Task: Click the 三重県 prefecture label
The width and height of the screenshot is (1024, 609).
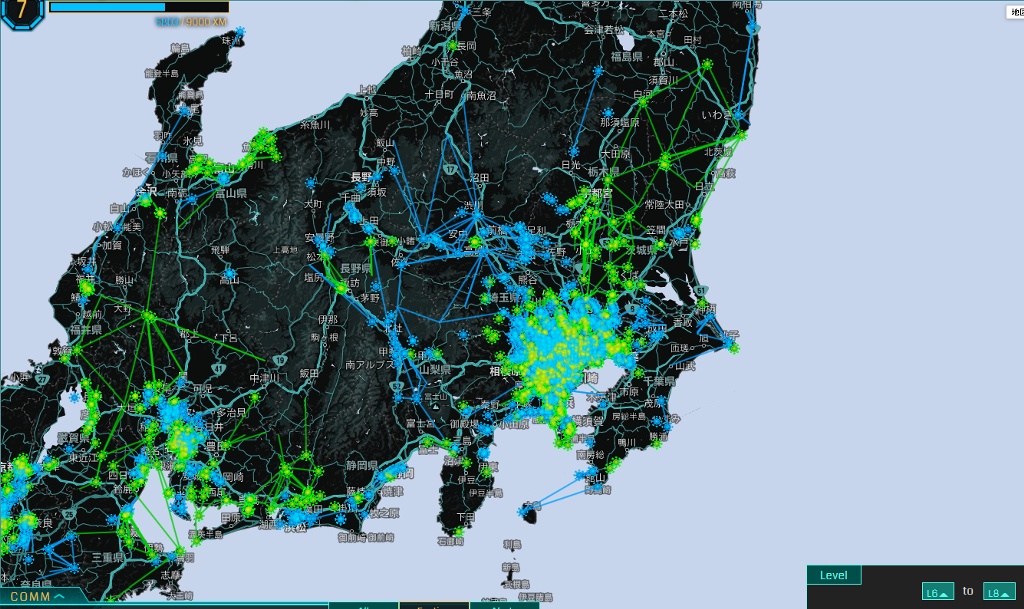Action: click(x=108, y=557)
